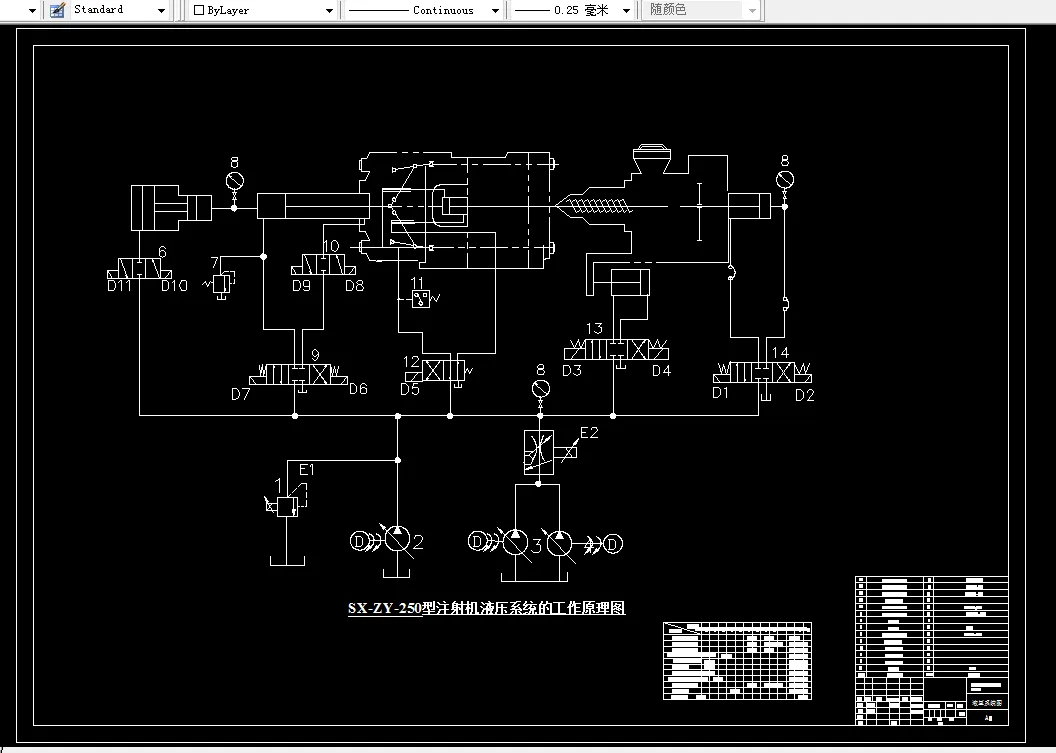The image size is (1056, 753).
Task: Select pump symbol 2 in the drawing
Action: (397, 539)
